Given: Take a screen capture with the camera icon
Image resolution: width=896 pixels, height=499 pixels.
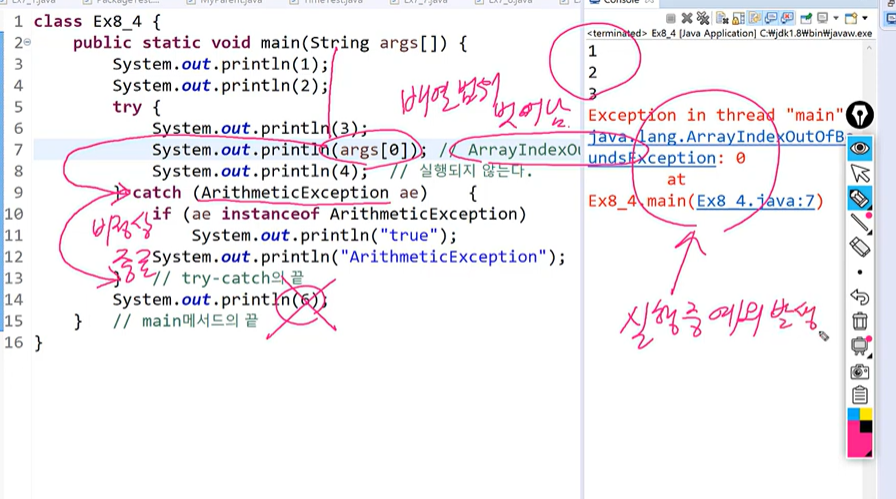Looking at the screenshot, I should pos(860,372).
